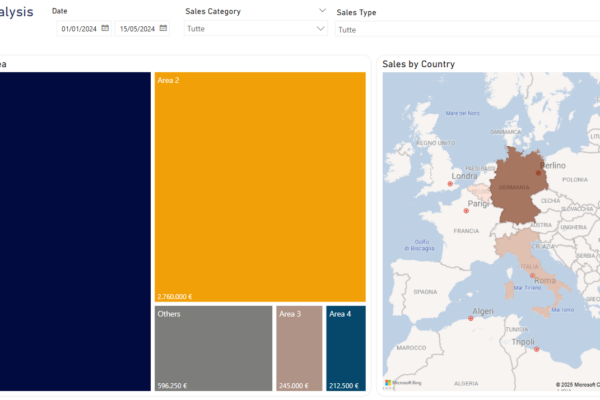Select the grey Others treemap tile

[214, 348]
